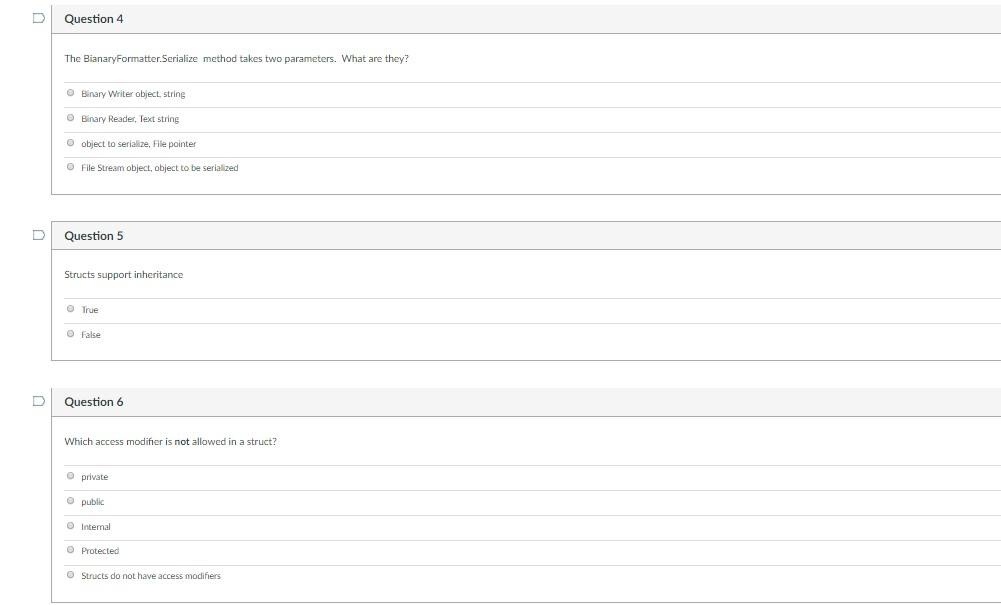Screen dimensions: 1001x605
Task: Select 'Structs do not have access modifiers'
Action: (x=70, y=575)
